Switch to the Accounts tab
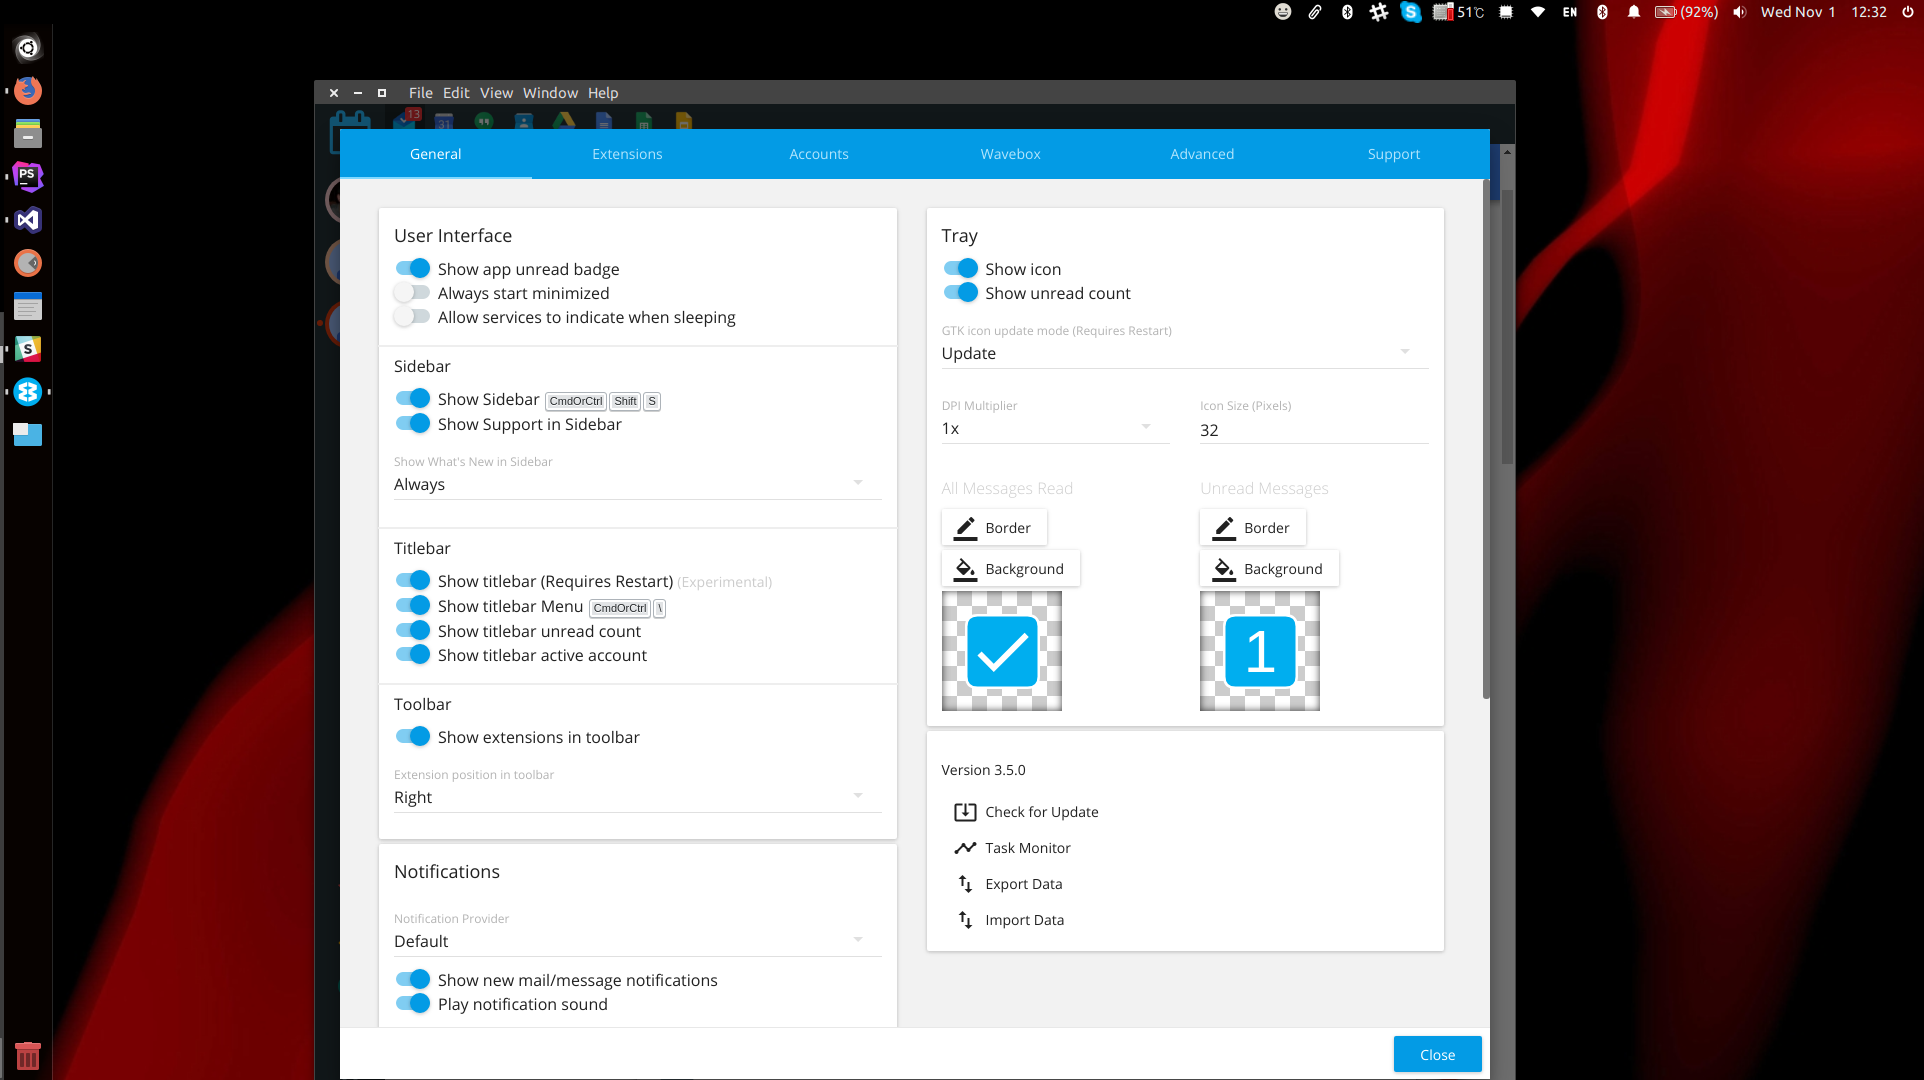This screenshot has width=1924, height=1080. tap(818, 154)
